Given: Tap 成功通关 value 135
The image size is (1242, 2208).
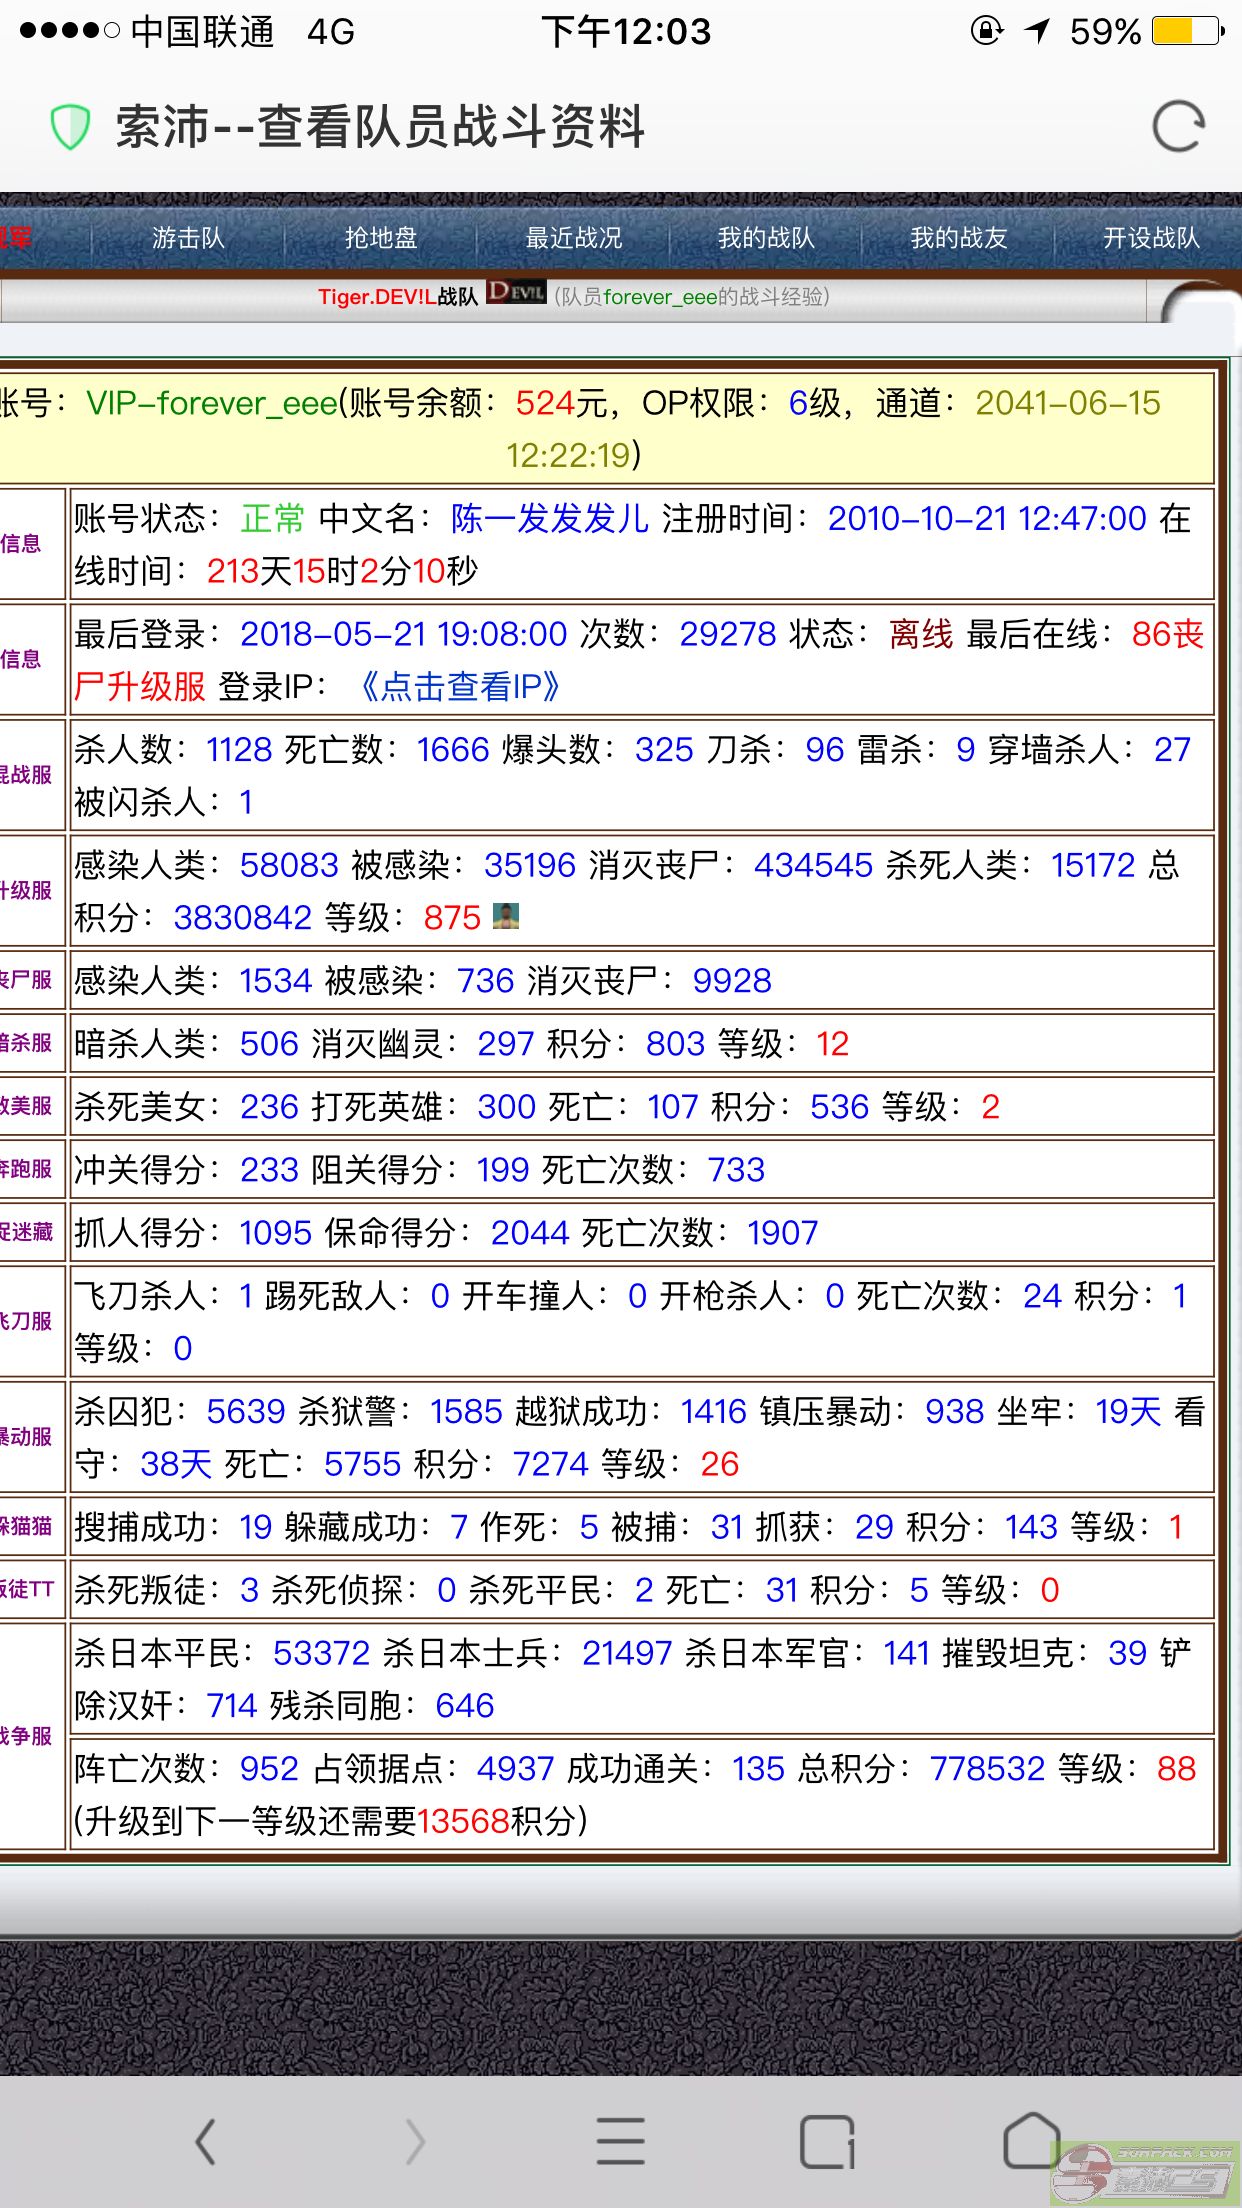Looking at the screenshot, I should [x=758, y=1768].
